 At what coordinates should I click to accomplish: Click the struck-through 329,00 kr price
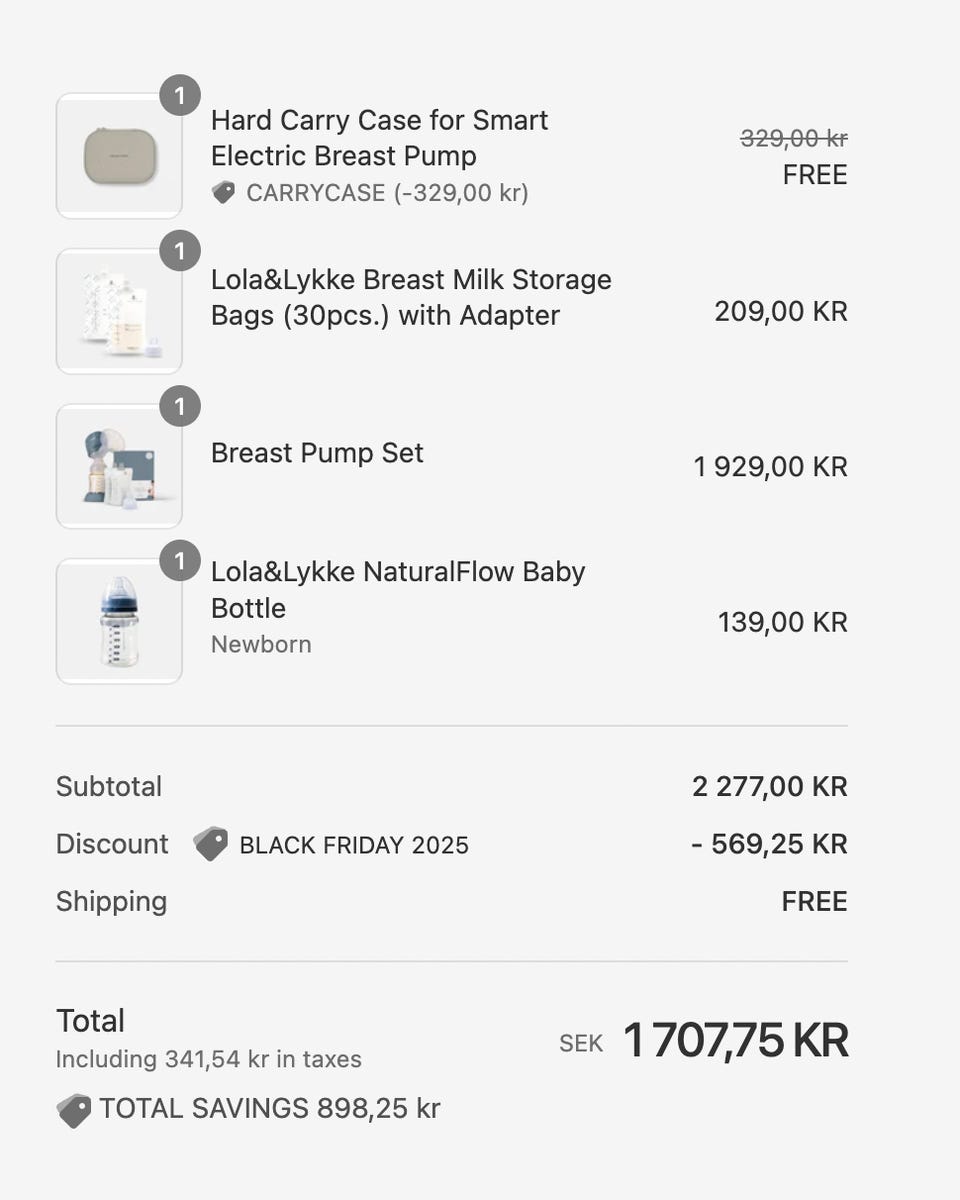click(x=793, y=138)
